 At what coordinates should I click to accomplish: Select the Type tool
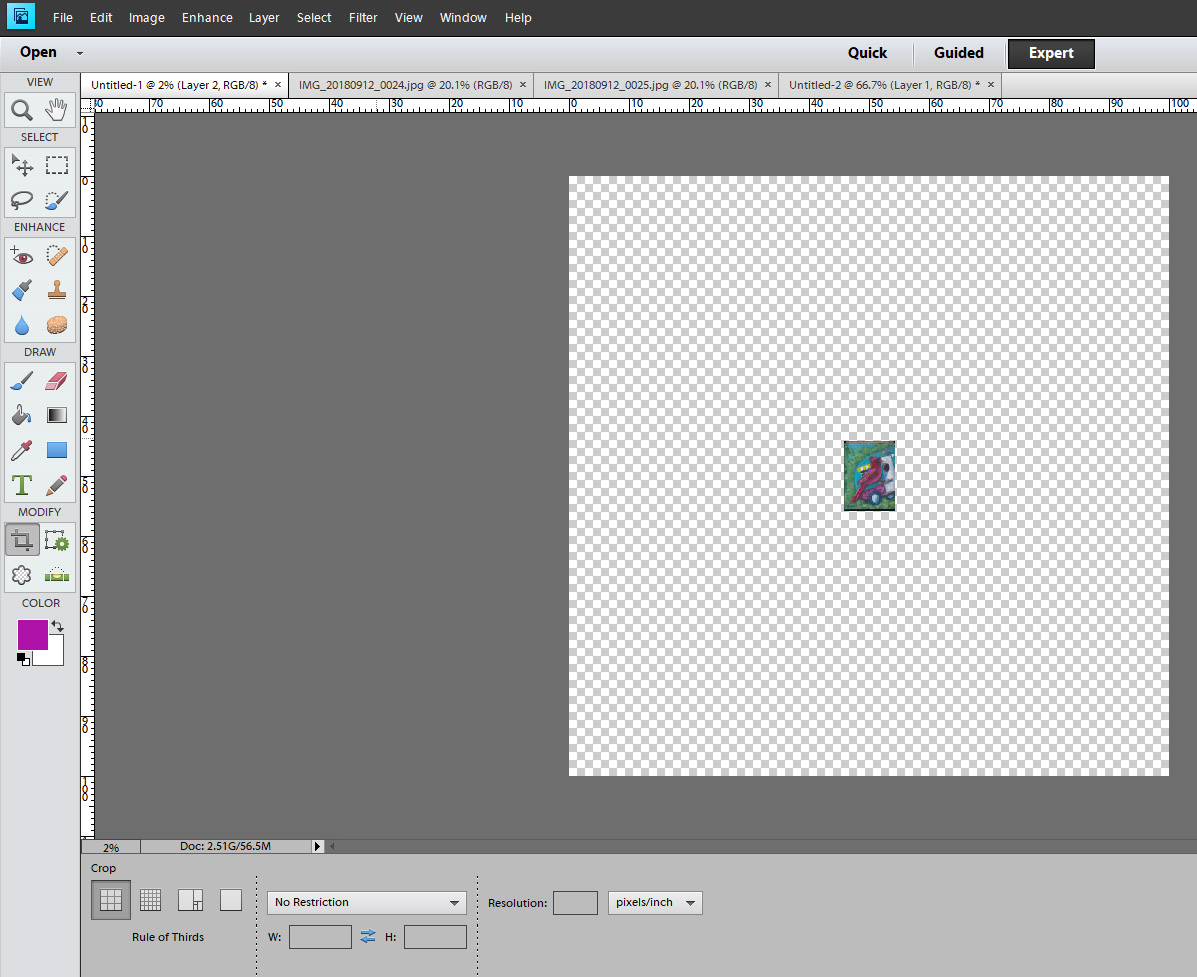pos(22,485)
